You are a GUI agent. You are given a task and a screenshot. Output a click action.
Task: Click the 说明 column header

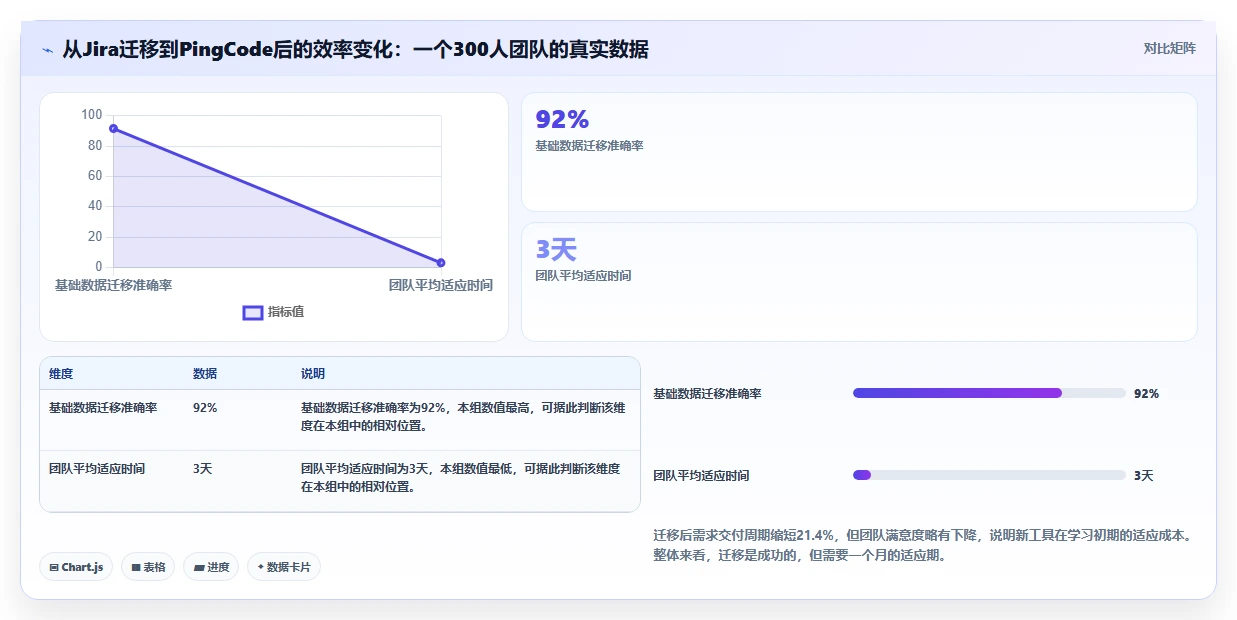coord(313,374)
